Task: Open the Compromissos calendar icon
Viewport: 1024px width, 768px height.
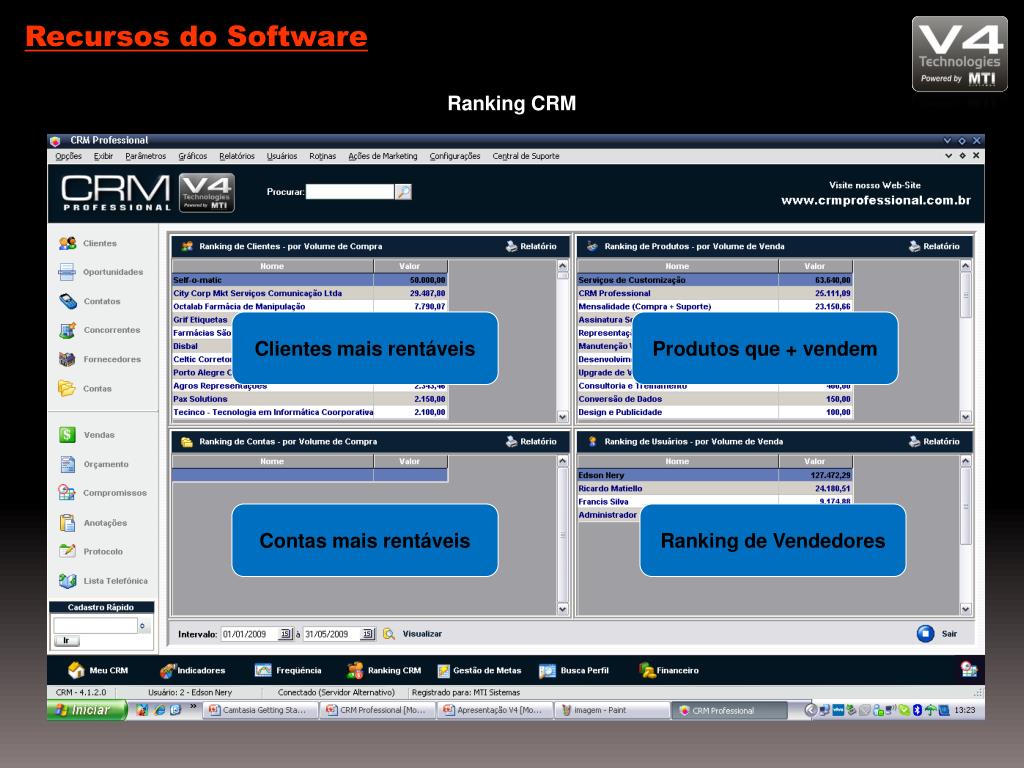Action: [x=67, y=492]
